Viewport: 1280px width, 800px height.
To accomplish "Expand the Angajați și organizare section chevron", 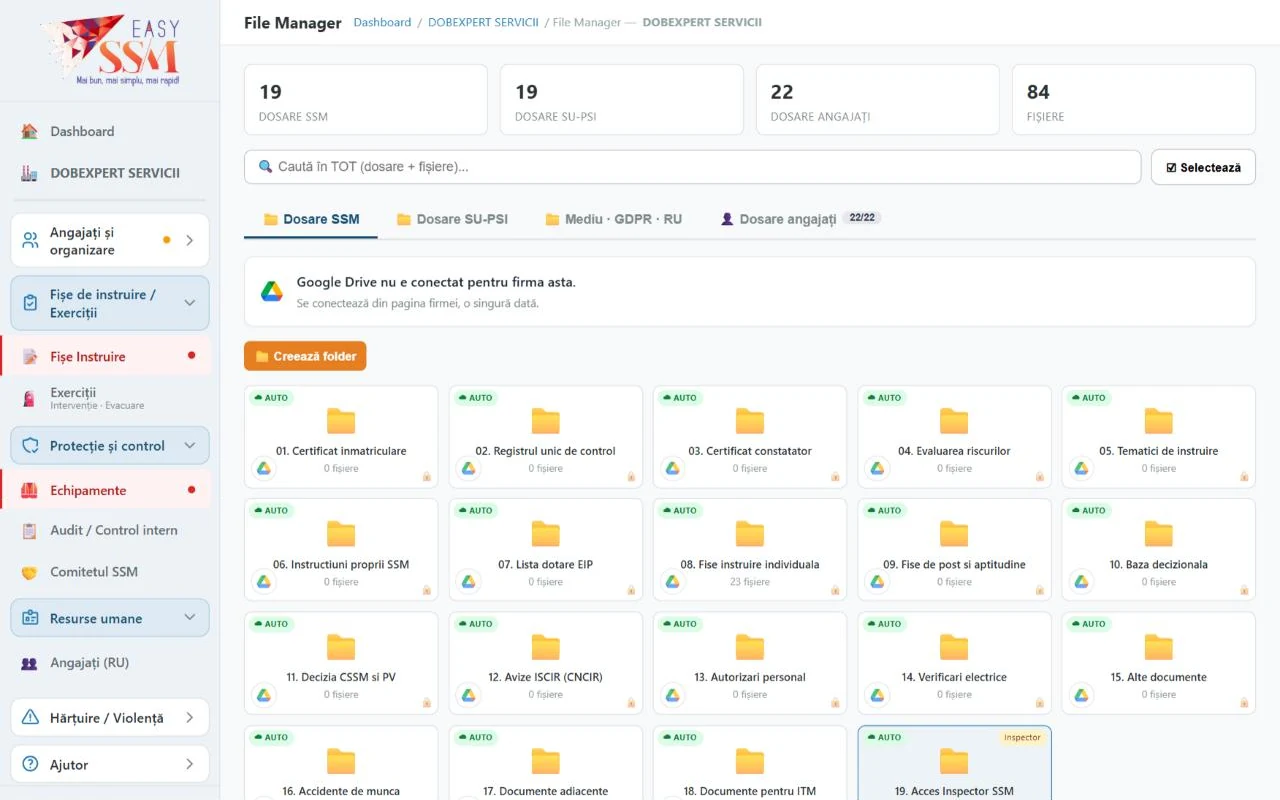I will (x=190, y=240).
